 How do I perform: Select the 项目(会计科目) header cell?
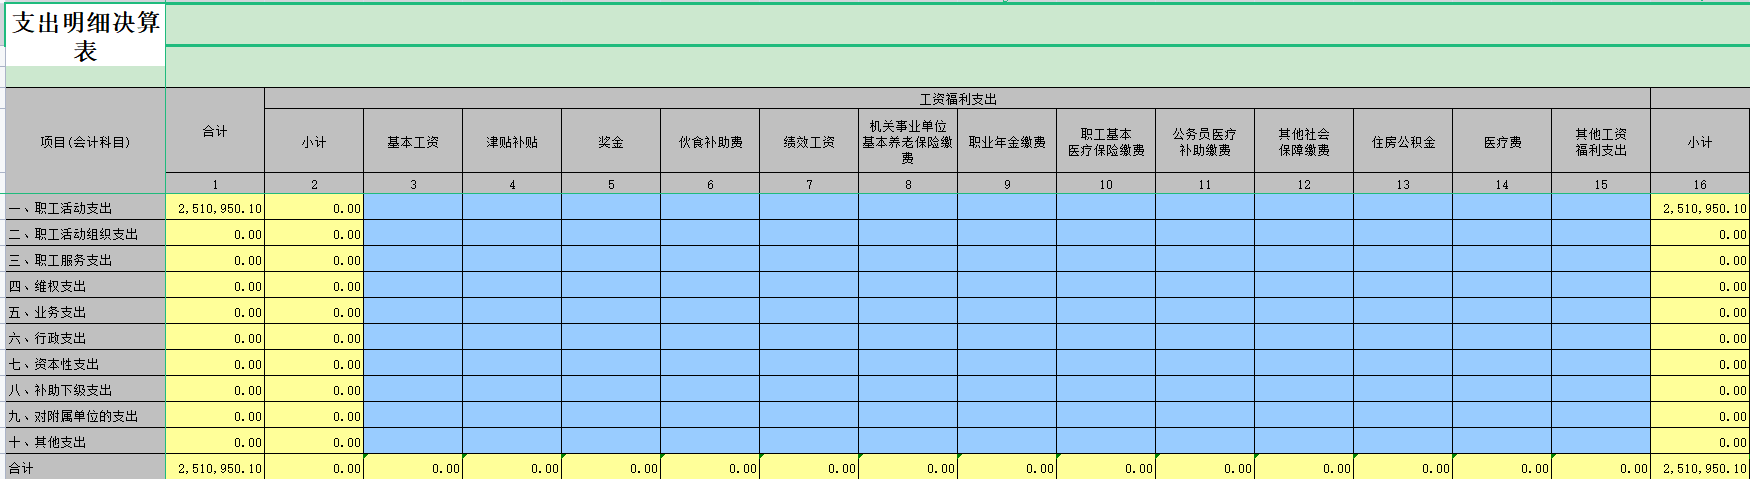click(85, 142)
